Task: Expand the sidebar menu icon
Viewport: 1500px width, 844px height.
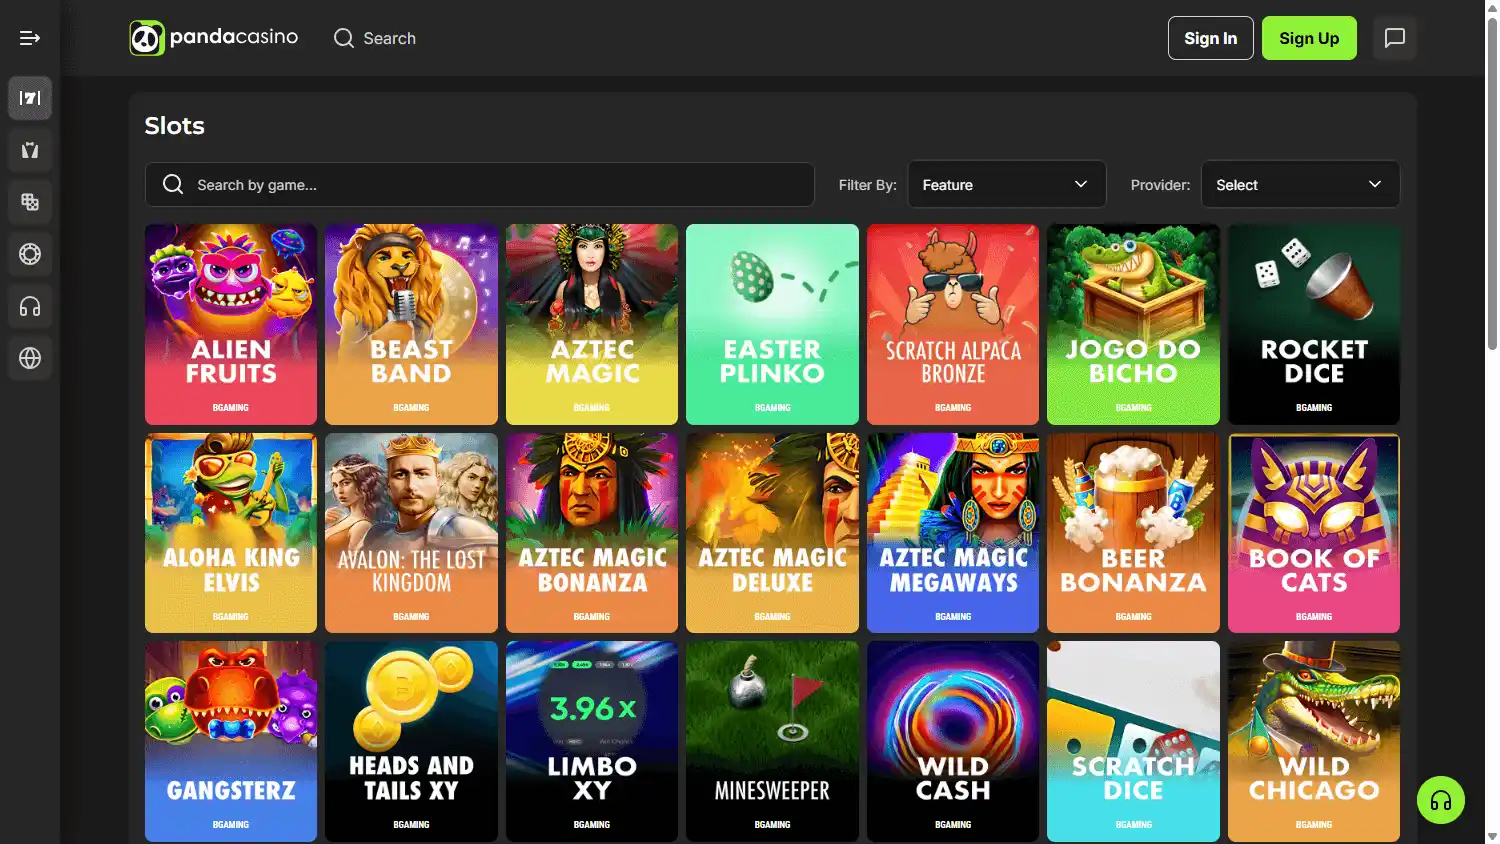Action: coord(30,38)
